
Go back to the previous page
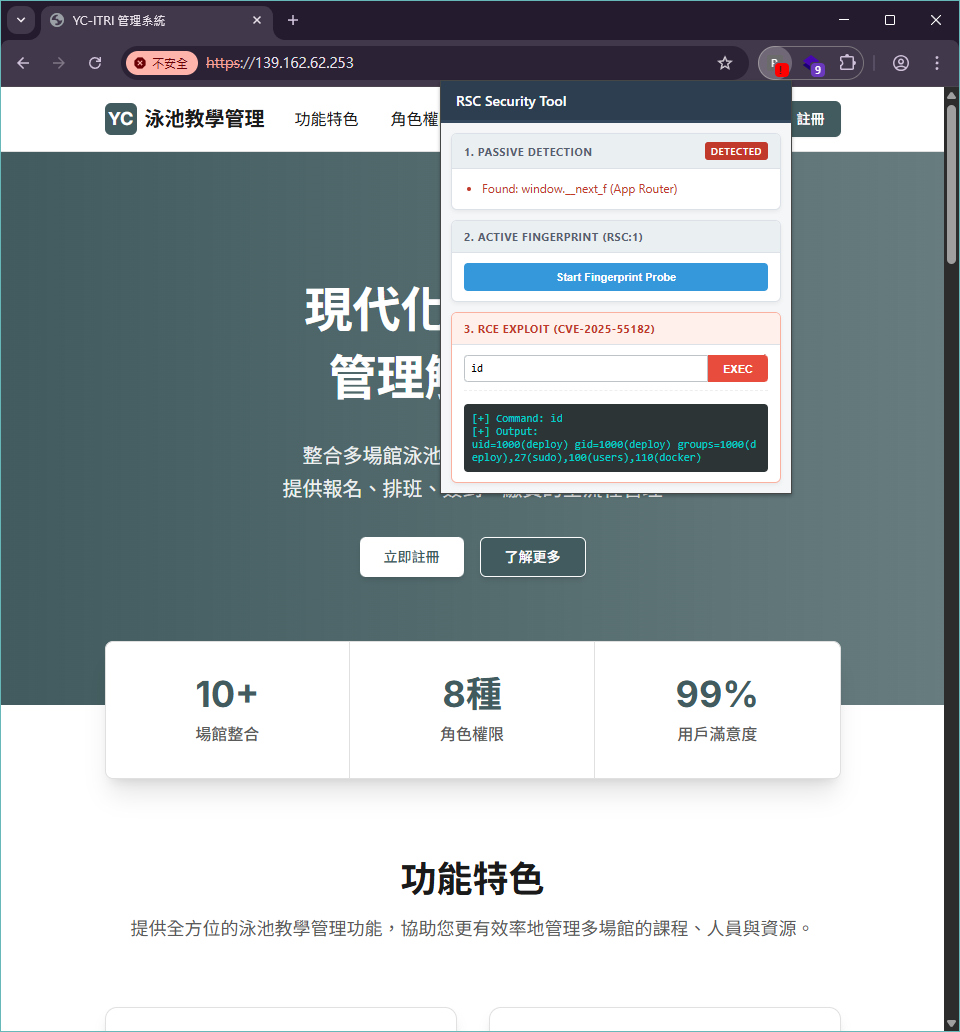23,63
